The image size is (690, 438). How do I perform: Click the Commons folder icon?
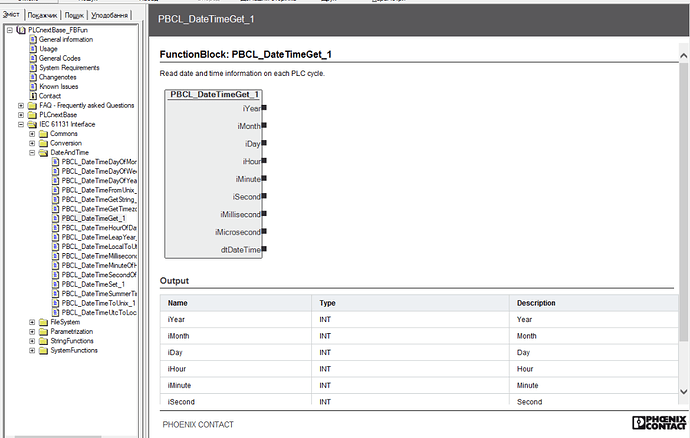point(43,134)
